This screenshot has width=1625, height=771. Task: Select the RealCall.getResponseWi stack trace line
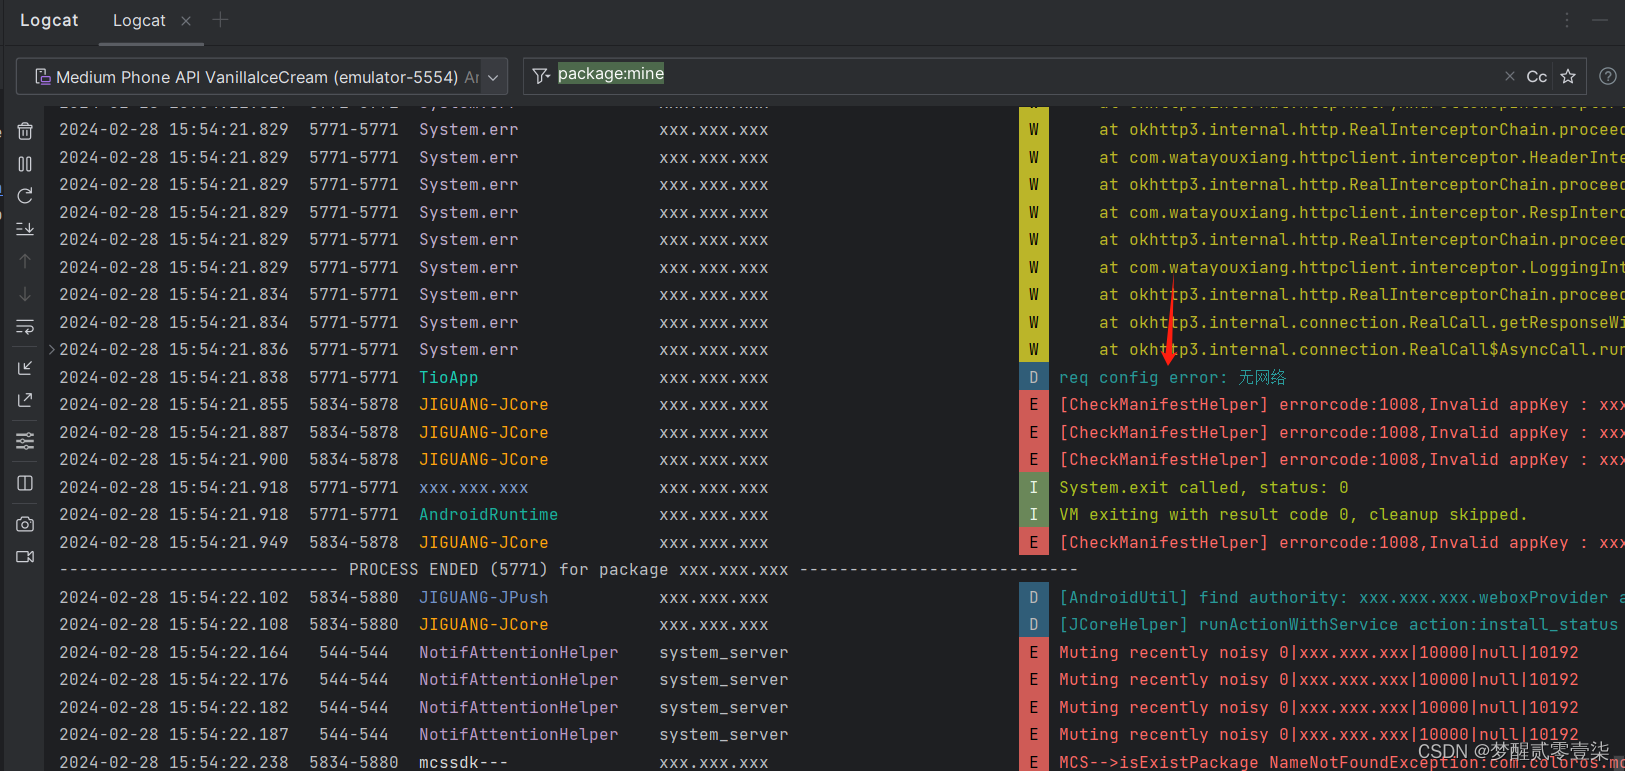coord(1361,322)
